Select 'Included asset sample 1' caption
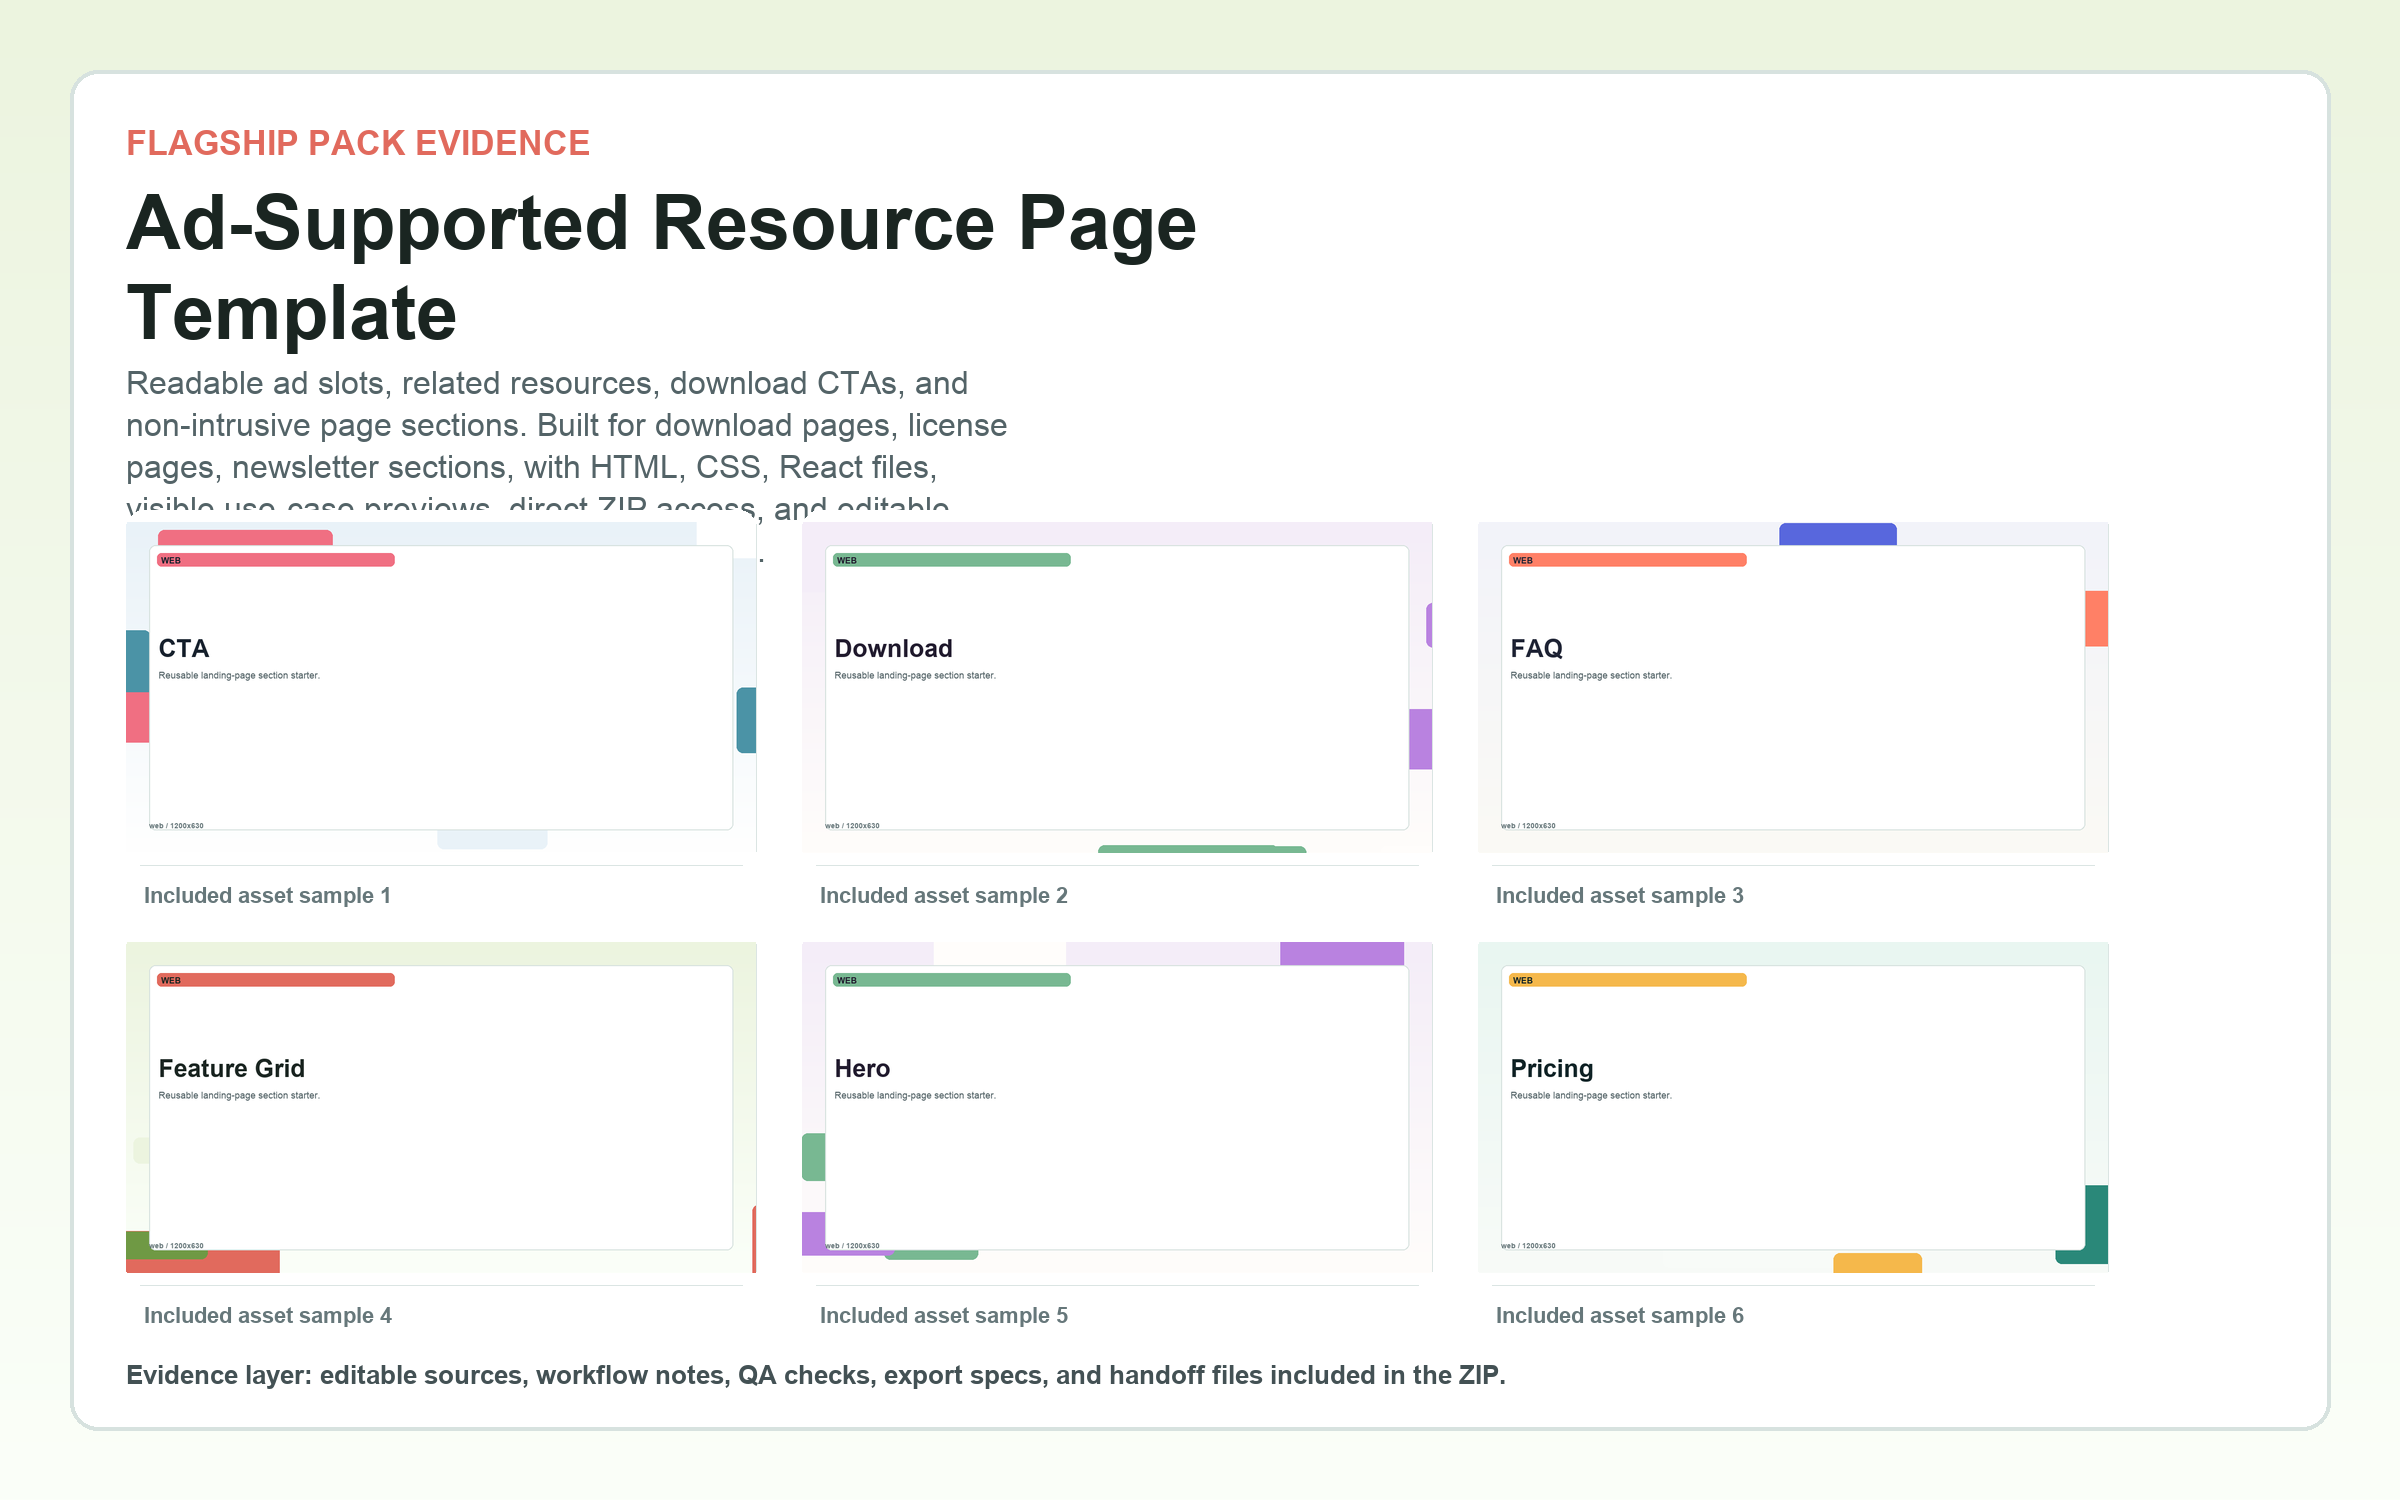The width and height of the screenshot is (2400, 1500). coord(267,896)
